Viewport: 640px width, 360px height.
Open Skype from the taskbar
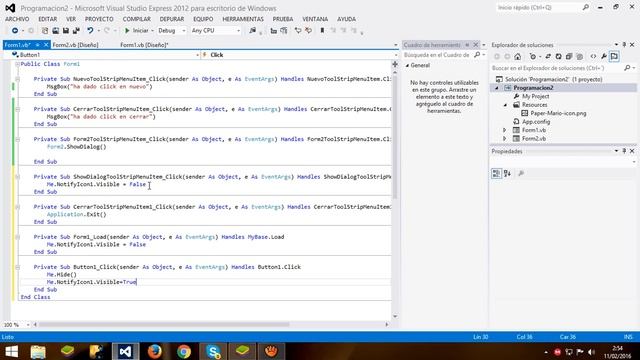coord(213,351)
